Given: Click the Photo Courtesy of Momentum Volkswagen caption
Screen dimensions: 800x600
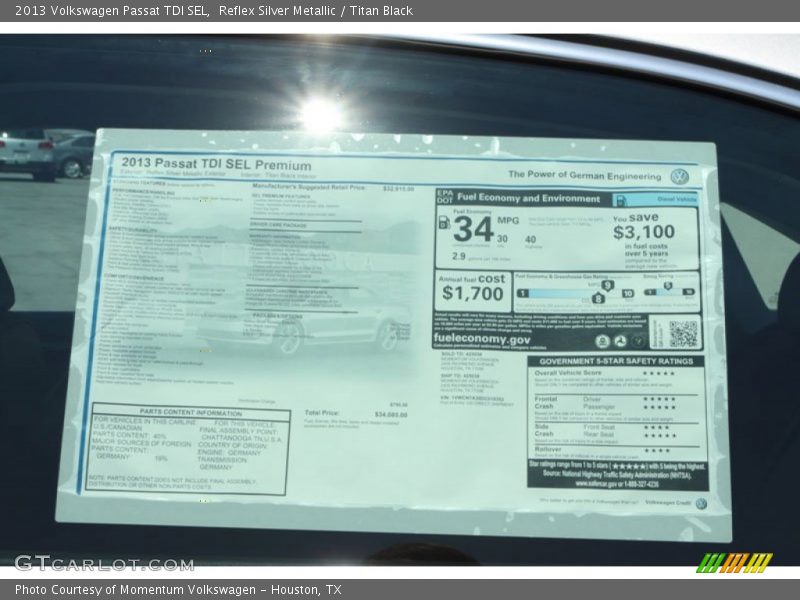Looking at the screenshot, I should point(178,590).
